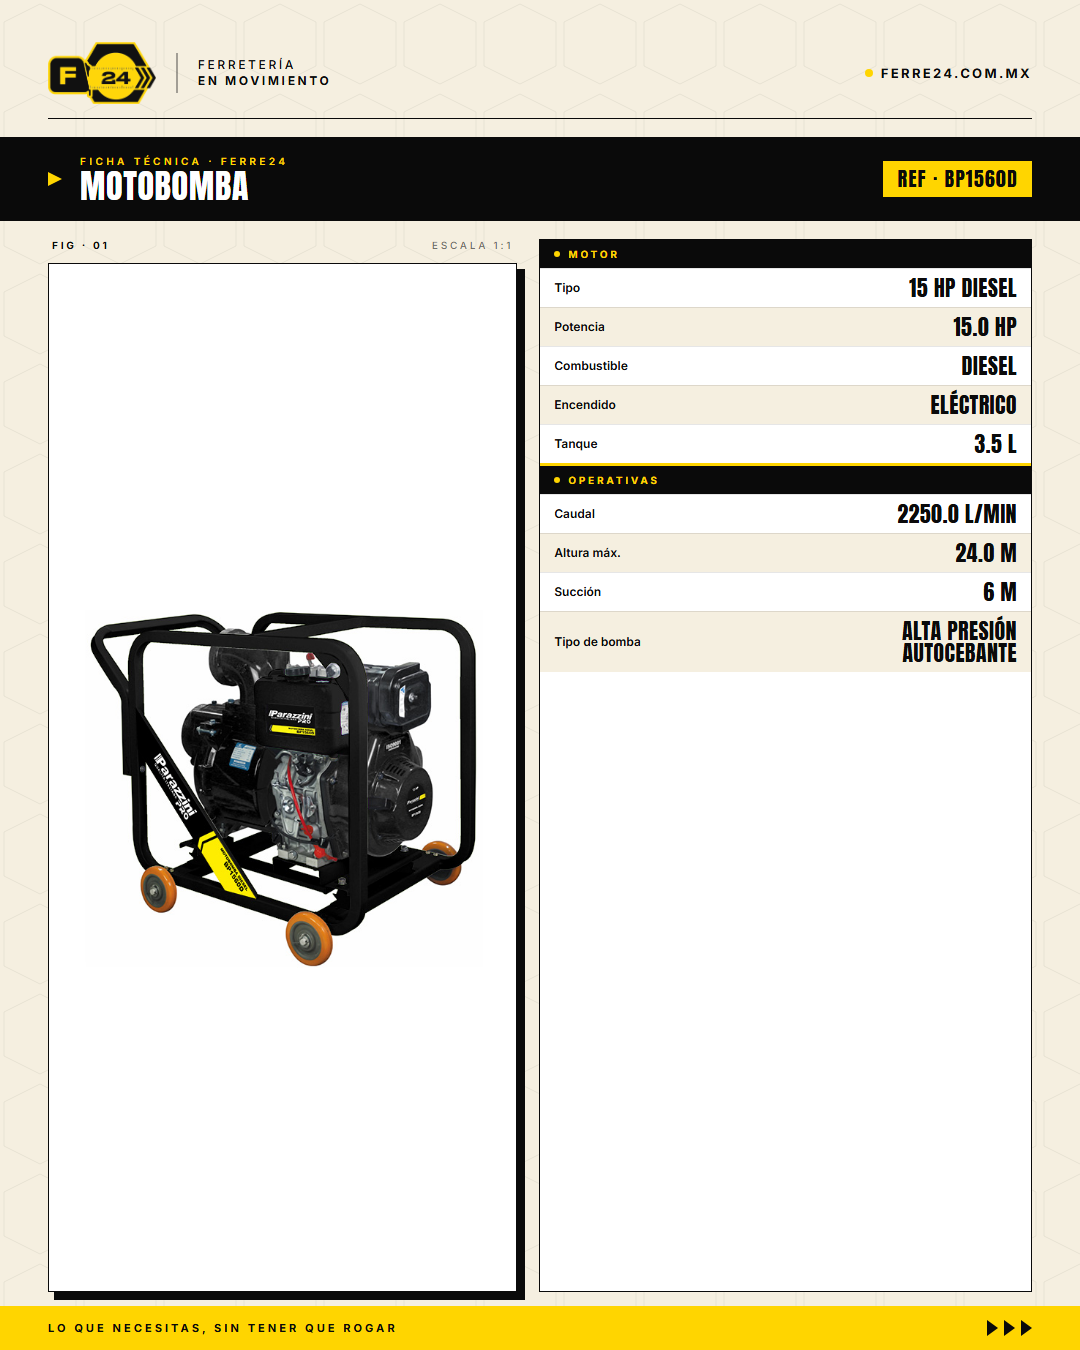
Task: Click the yellow play triangle beside MOTOBOMBA
Action: click(x=55, y=179)
